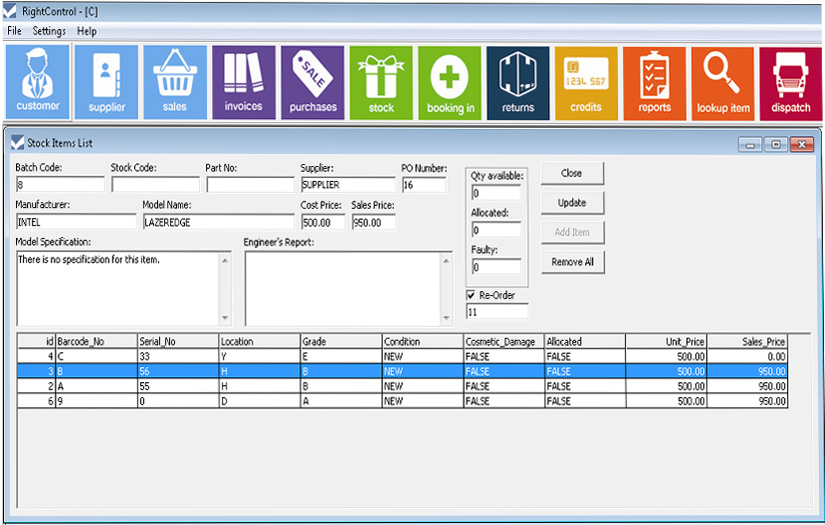Image resolution: width=825 pixels, height=525 pixels.
Task: Click the Location cell showing D
Action: [259, 400]
